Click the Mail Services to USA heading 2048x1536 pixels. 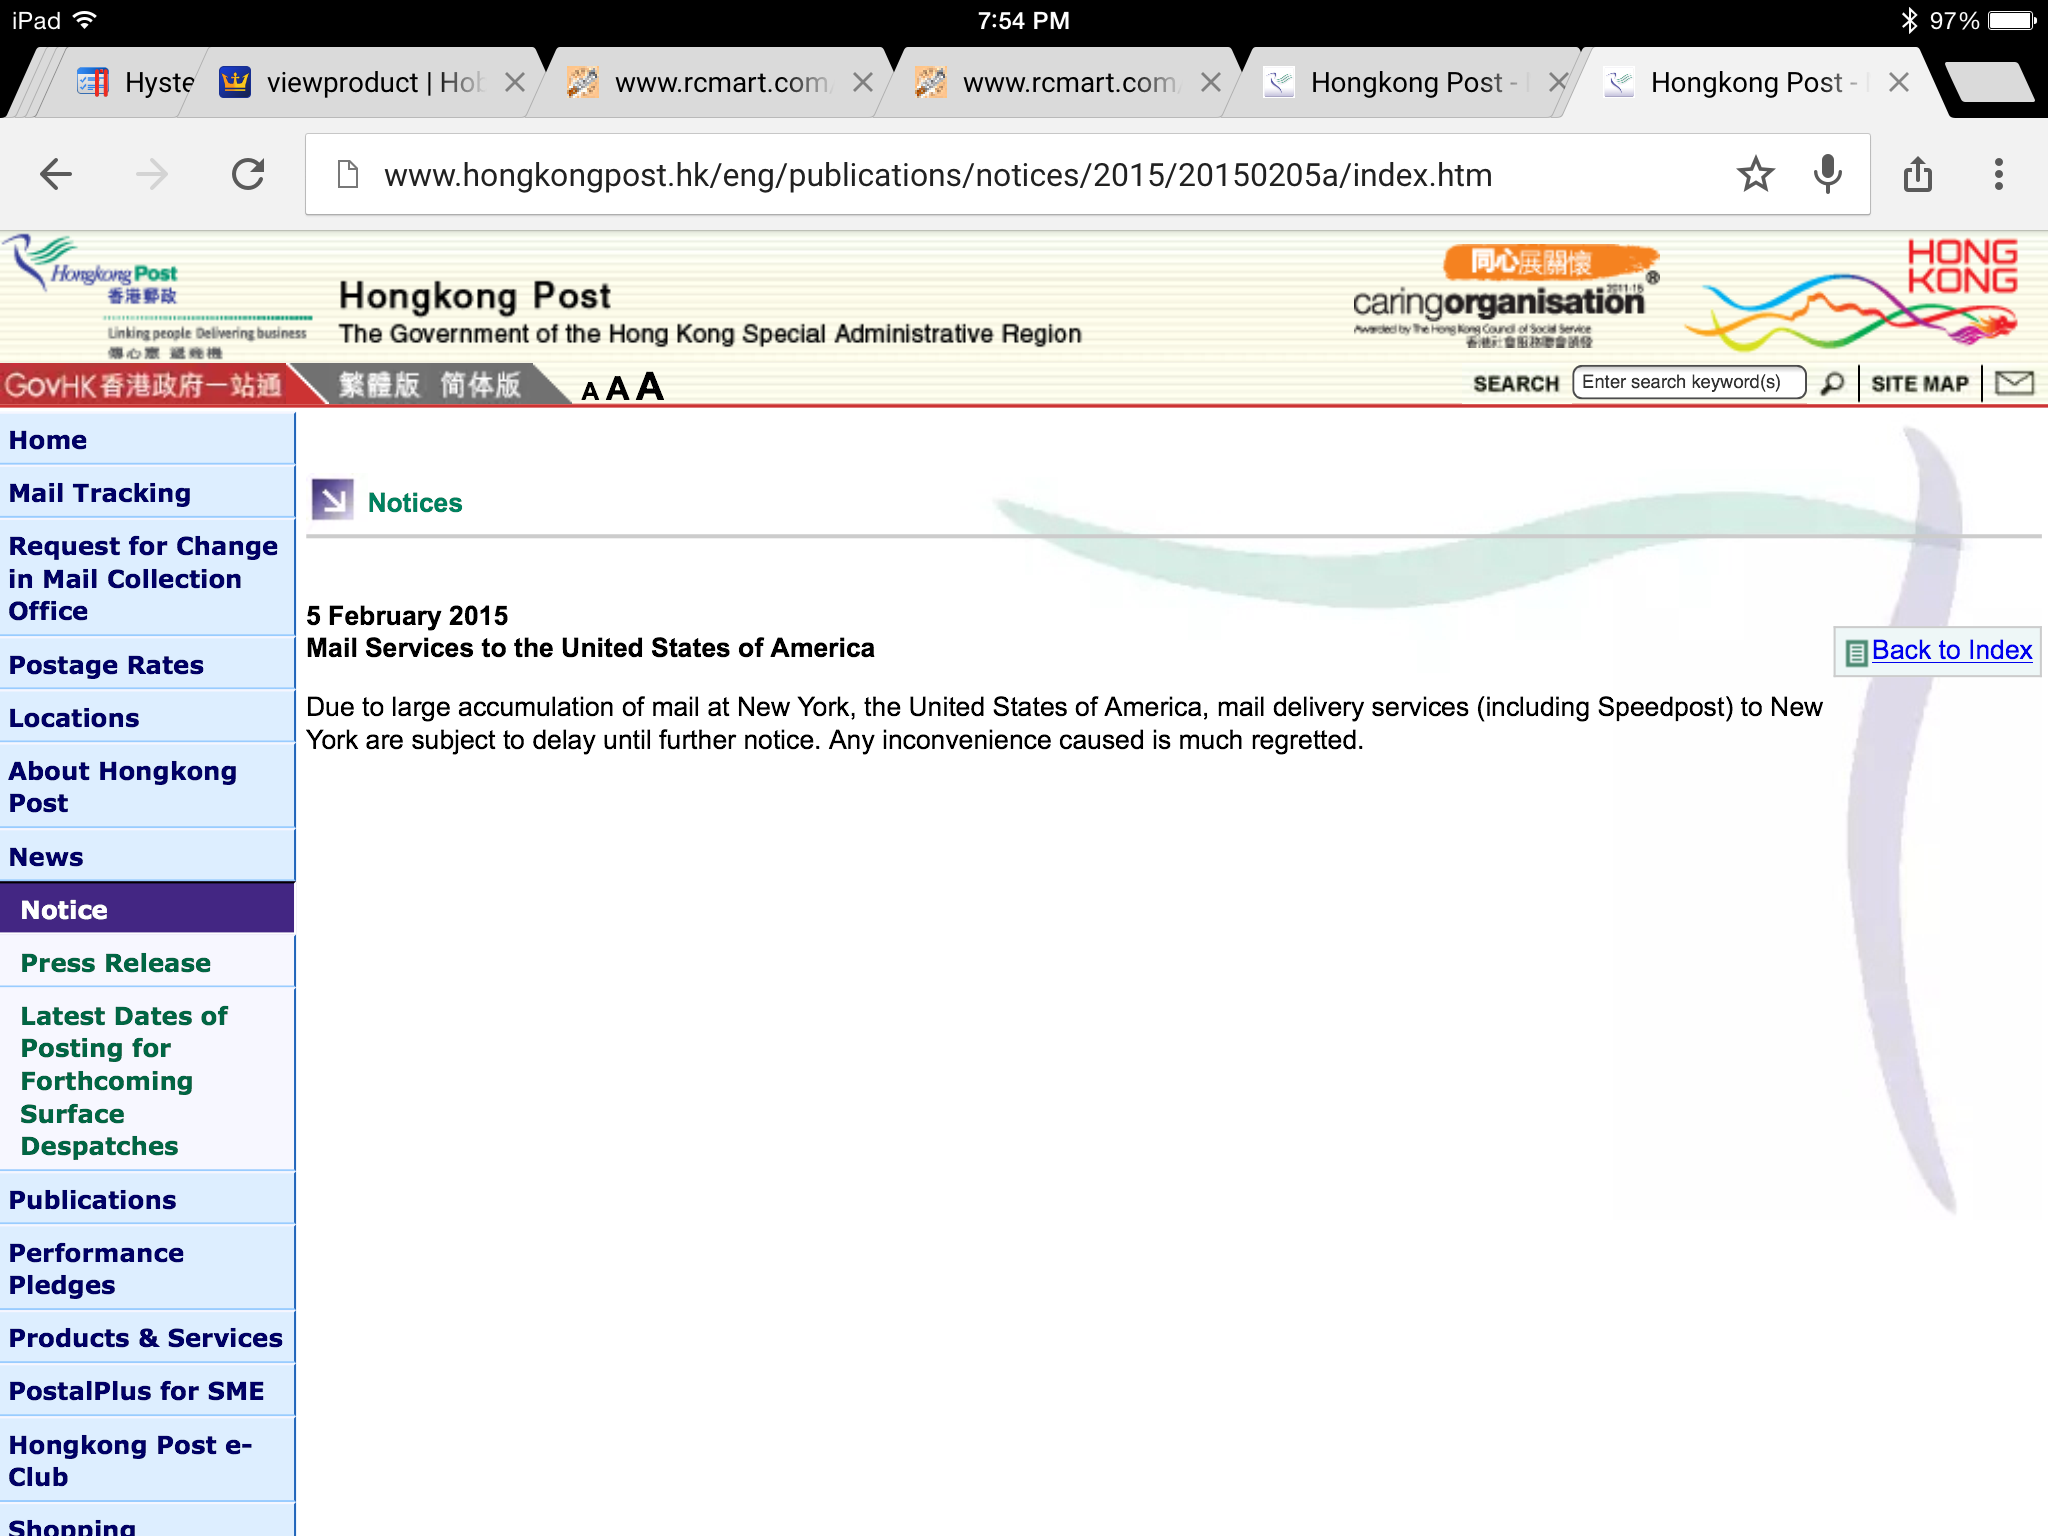590,648
